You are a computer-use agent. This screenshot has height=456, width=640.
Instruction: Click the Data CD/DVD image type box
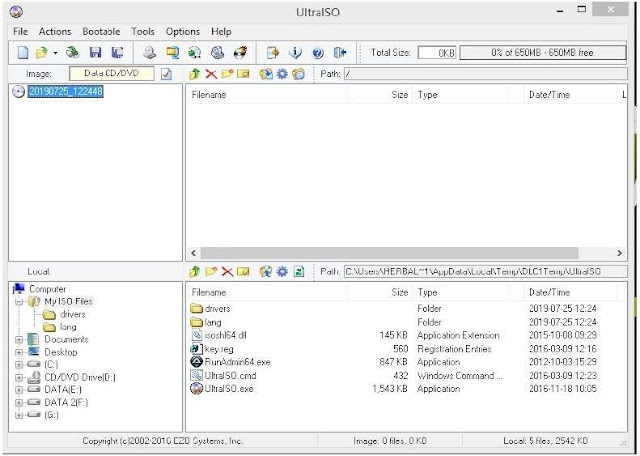(x=112, y=73)
